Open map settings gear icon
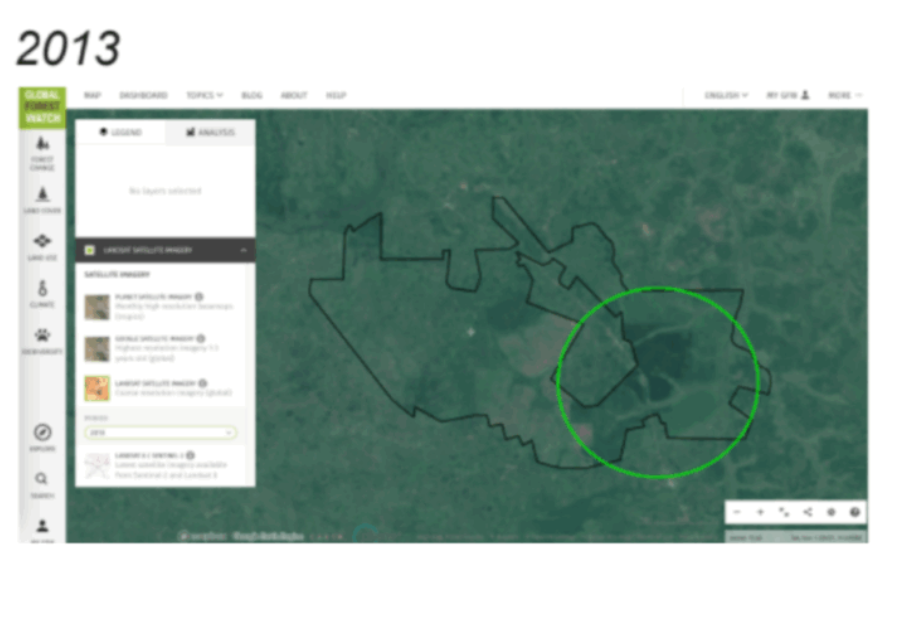The height and width of the screenshot is (623, 897). pyautogui.click(x=831, y=512)
